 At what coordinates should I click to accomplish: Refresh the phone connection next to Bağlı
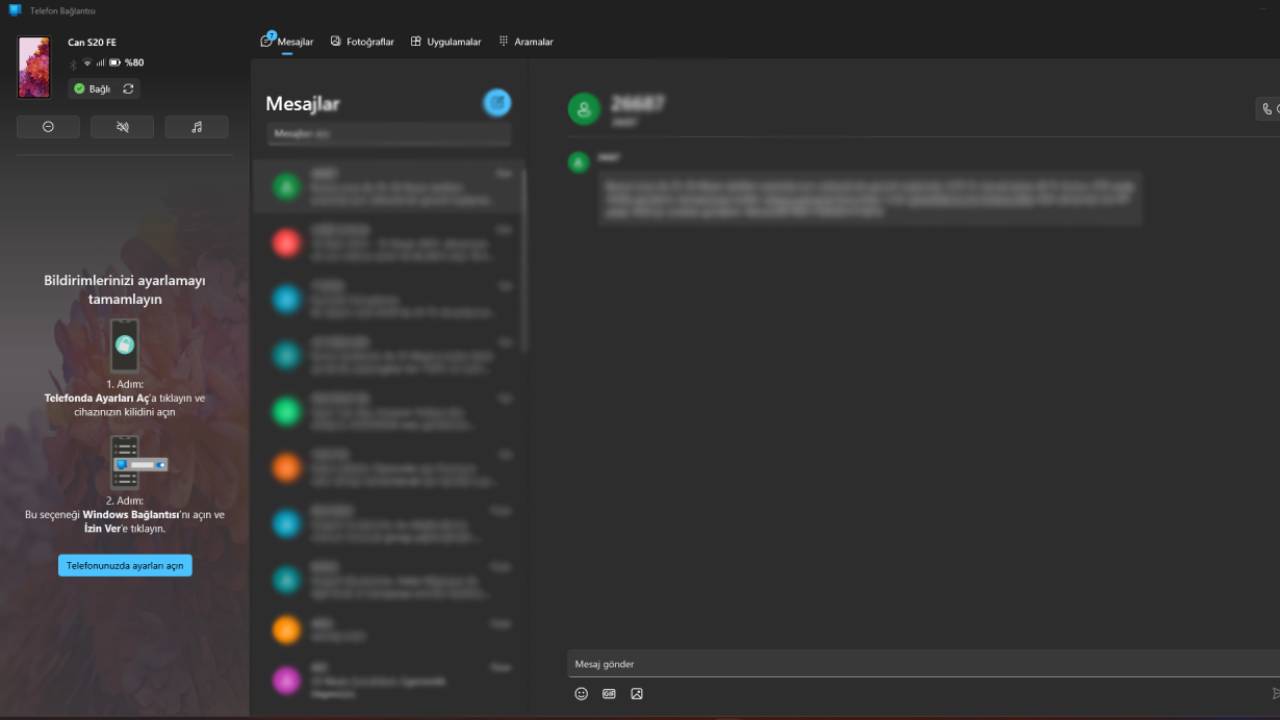(128, 89)
